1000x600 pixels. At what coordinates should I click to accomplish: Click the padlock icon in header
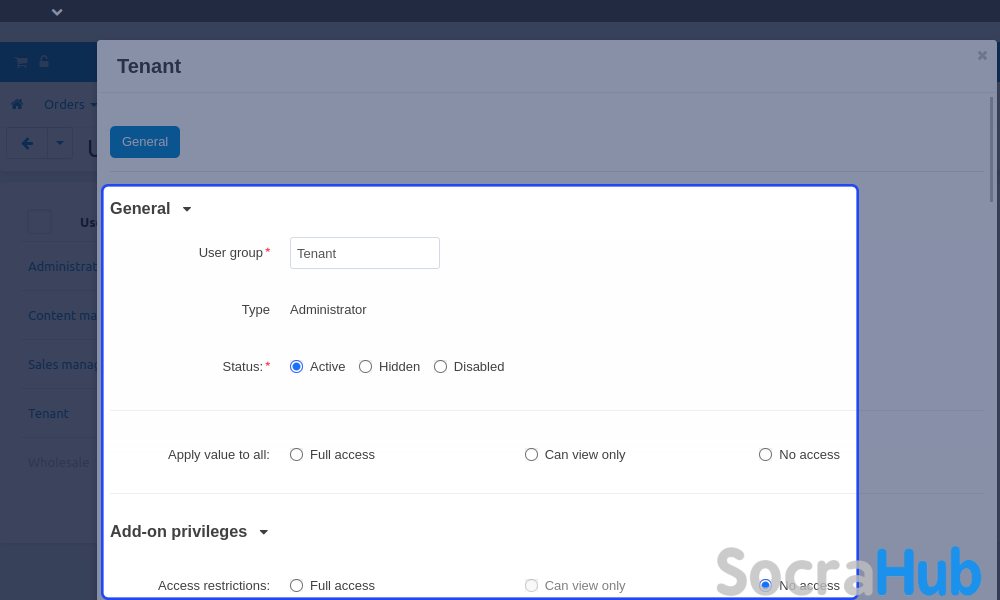pos(44,62)
